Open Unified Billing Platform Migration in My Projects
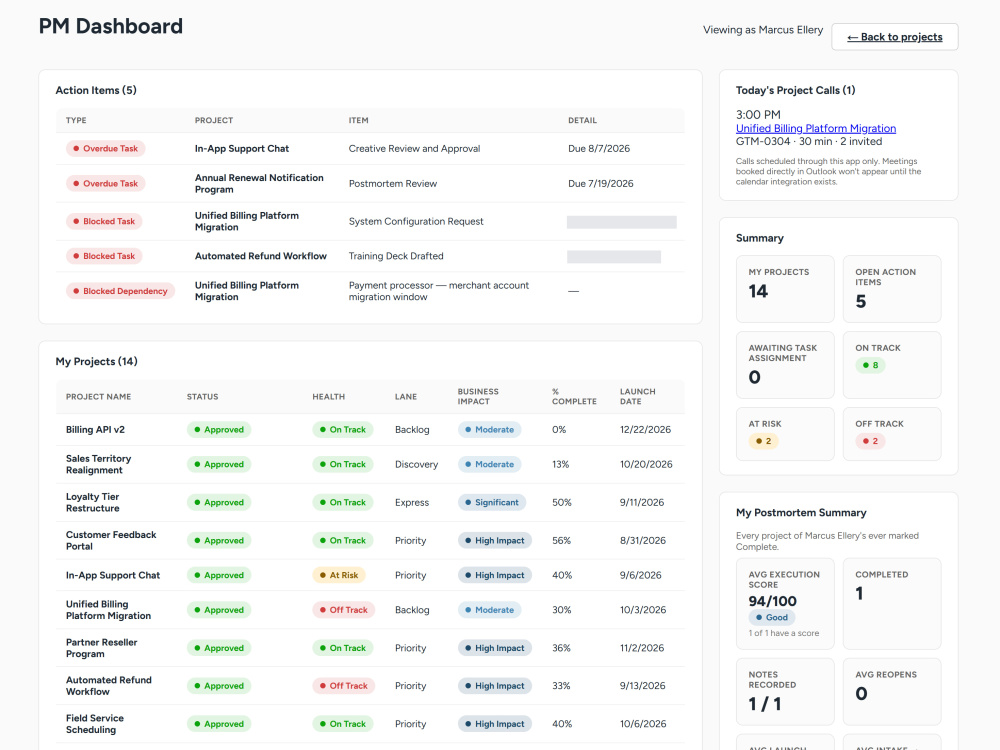Viewport: 1000px width, 750px height. 108,610
